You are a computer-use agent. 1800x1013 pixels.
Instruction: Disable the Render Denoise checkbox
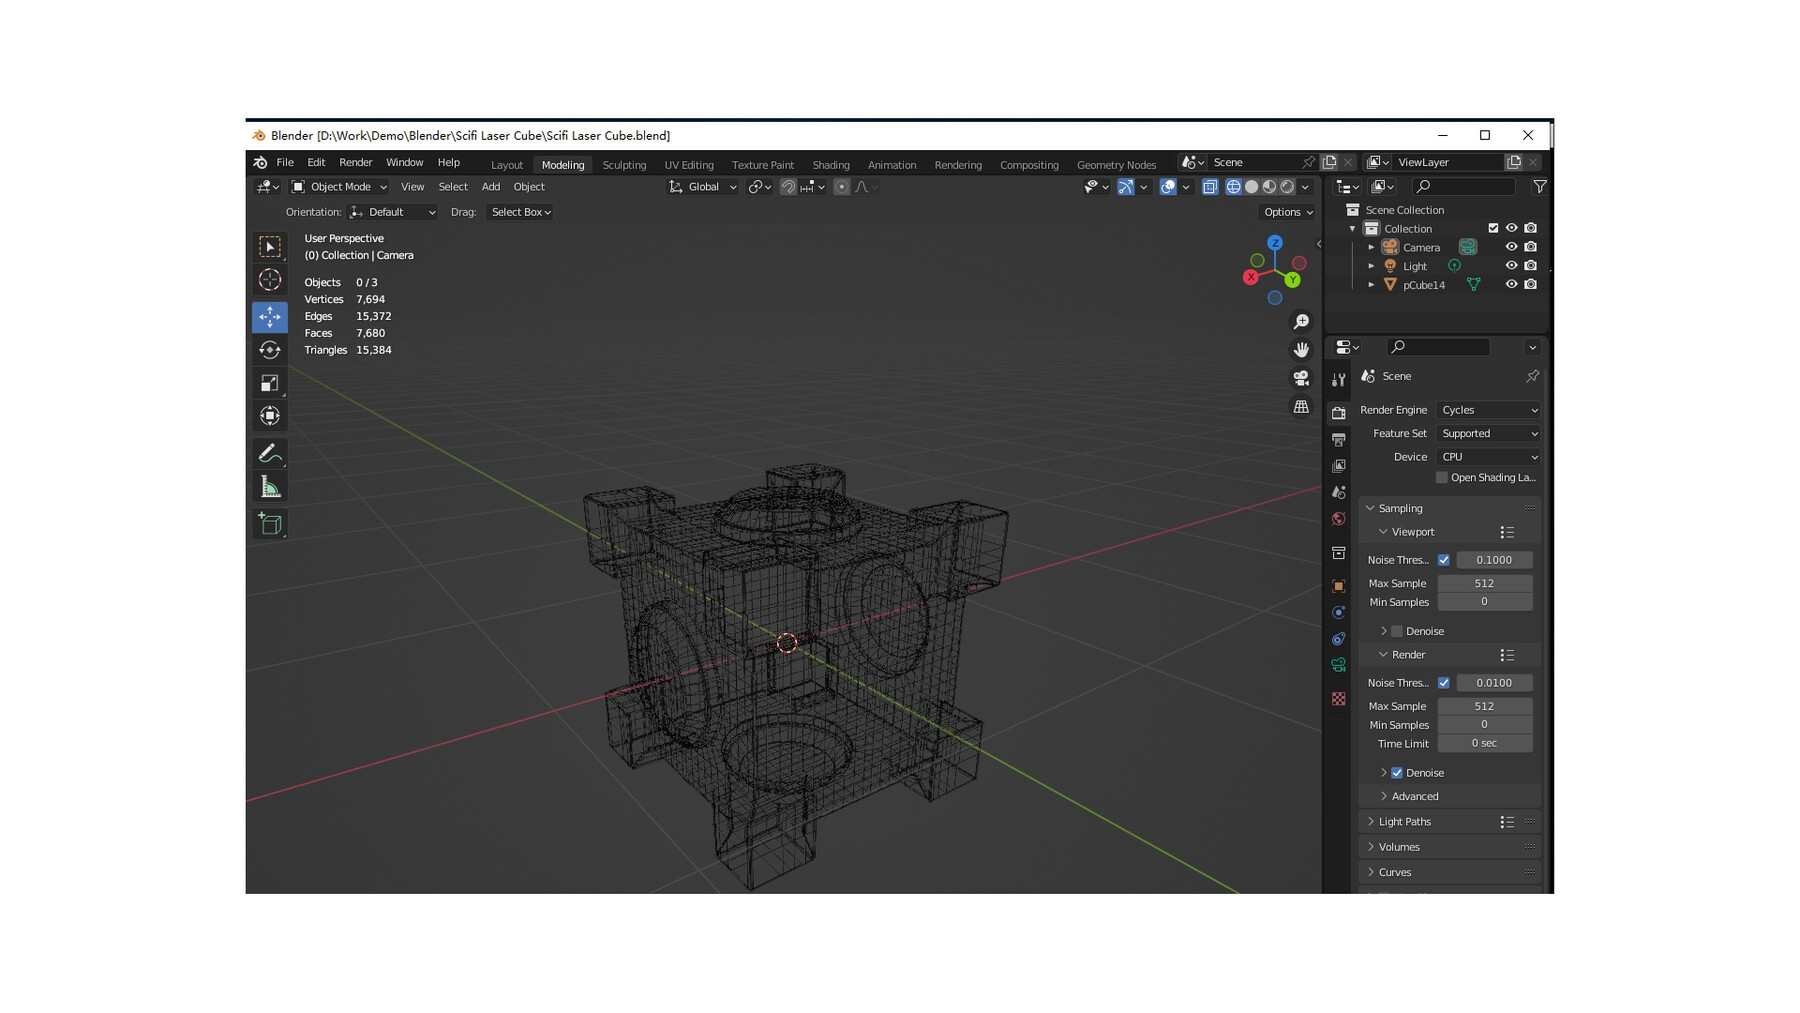[x=1397, y=773]
